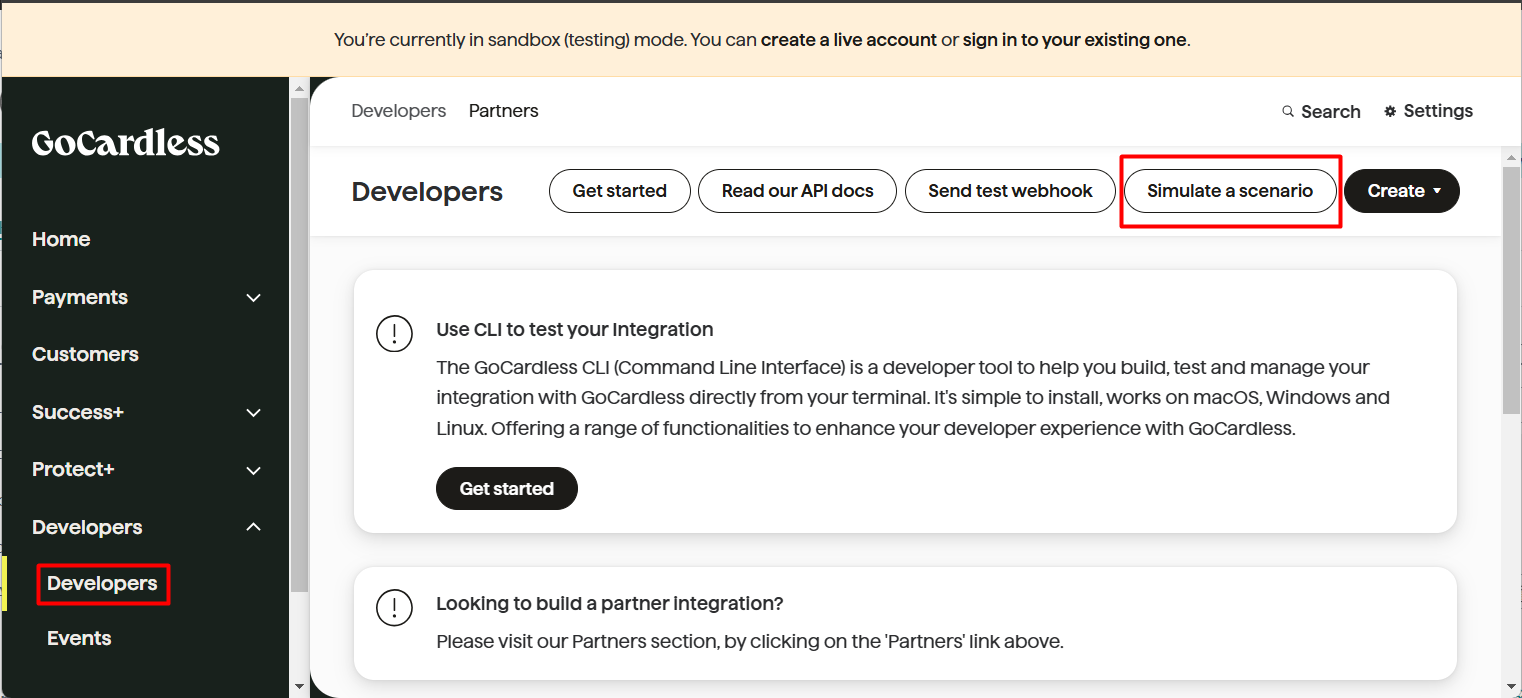Select the Developers top tab
The height and width of the screenshot is (698, 1522).
point(398,111)
